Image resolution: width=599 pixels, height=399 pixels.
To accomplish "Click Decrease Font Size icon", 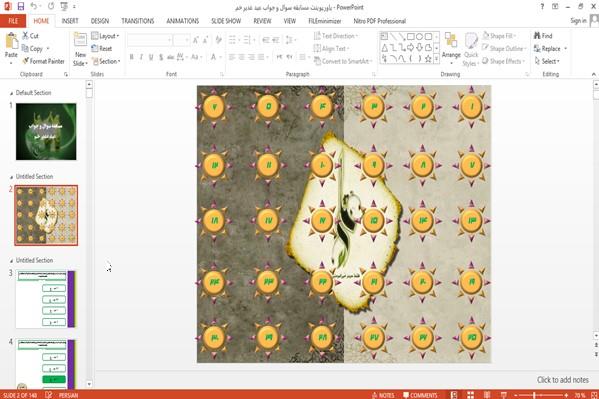I will [206, 40].
